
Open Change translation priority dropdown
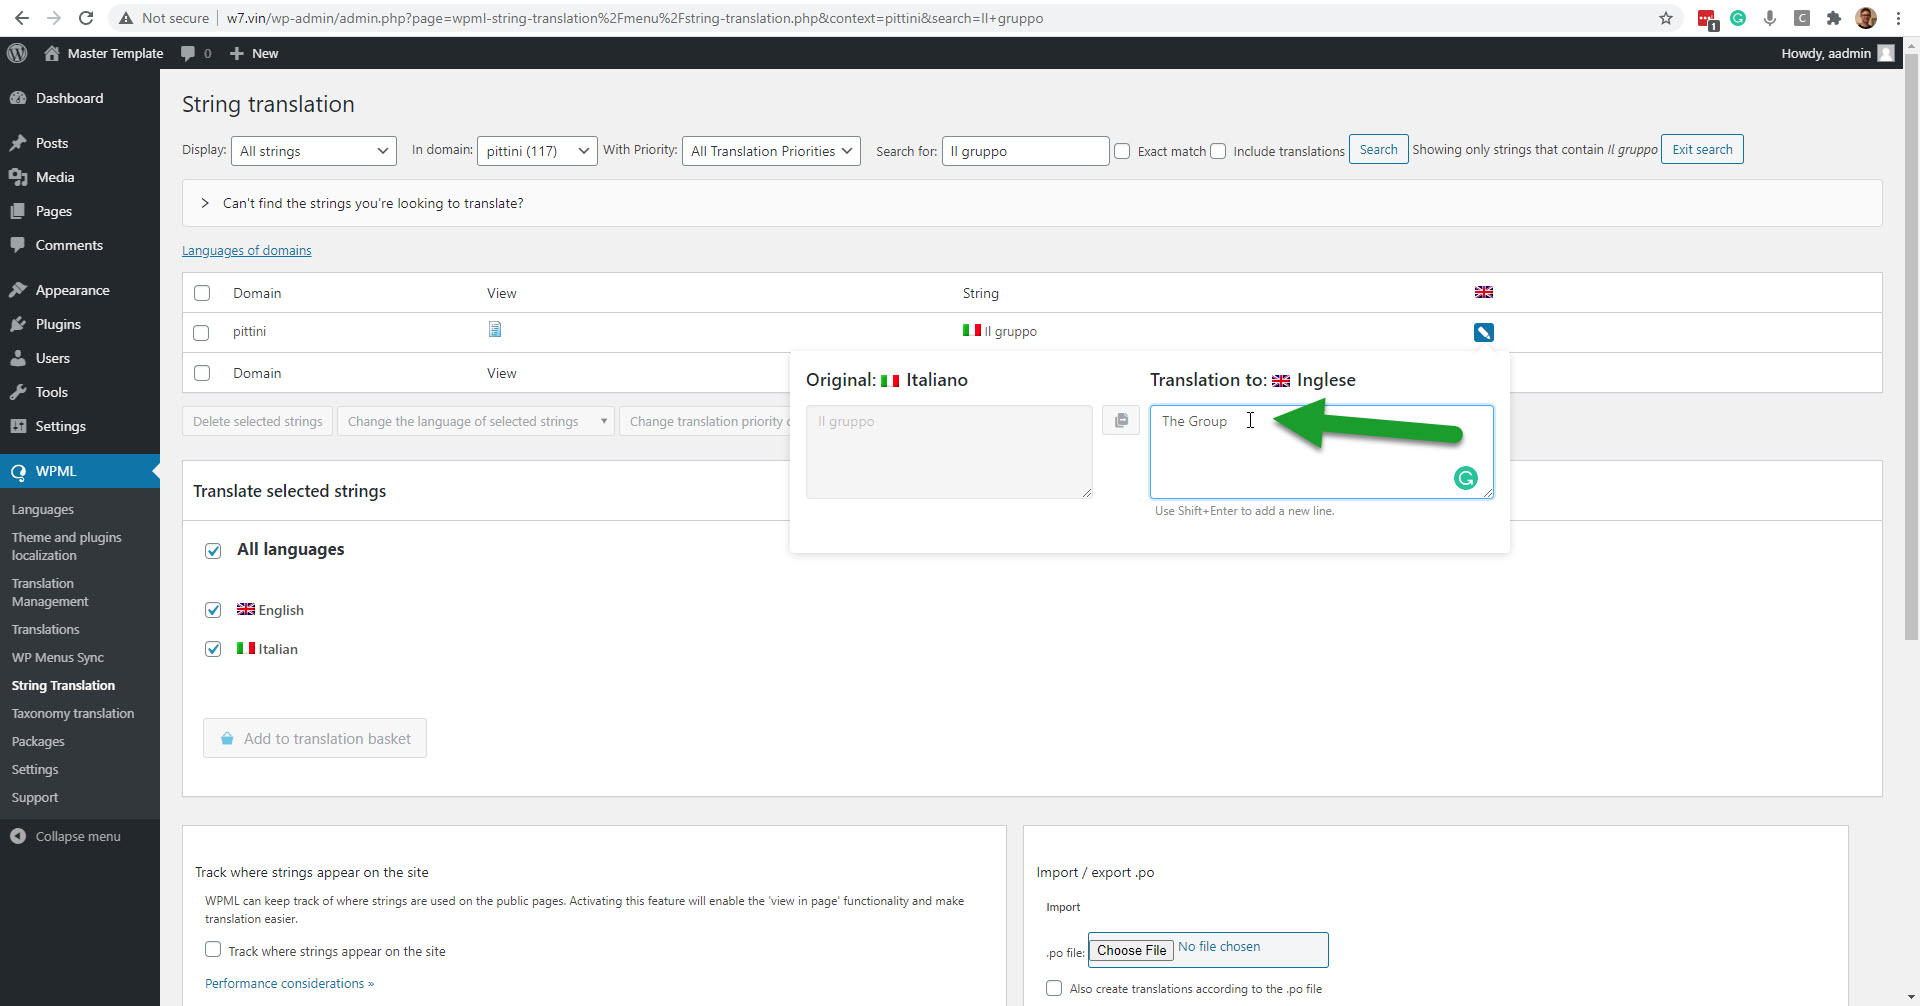pyautogui.click(x=706, y=421)
